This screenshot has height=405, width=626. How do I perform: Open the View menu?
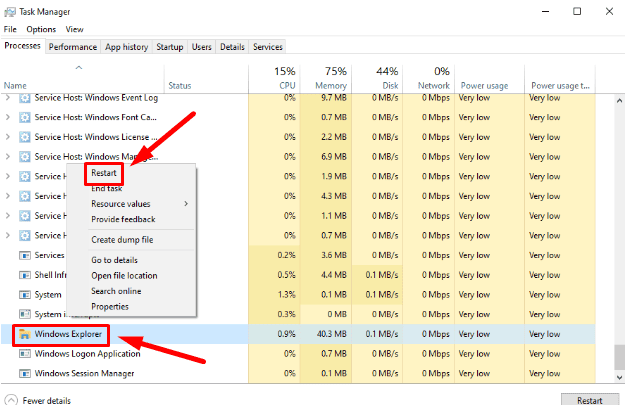point(74,30)
